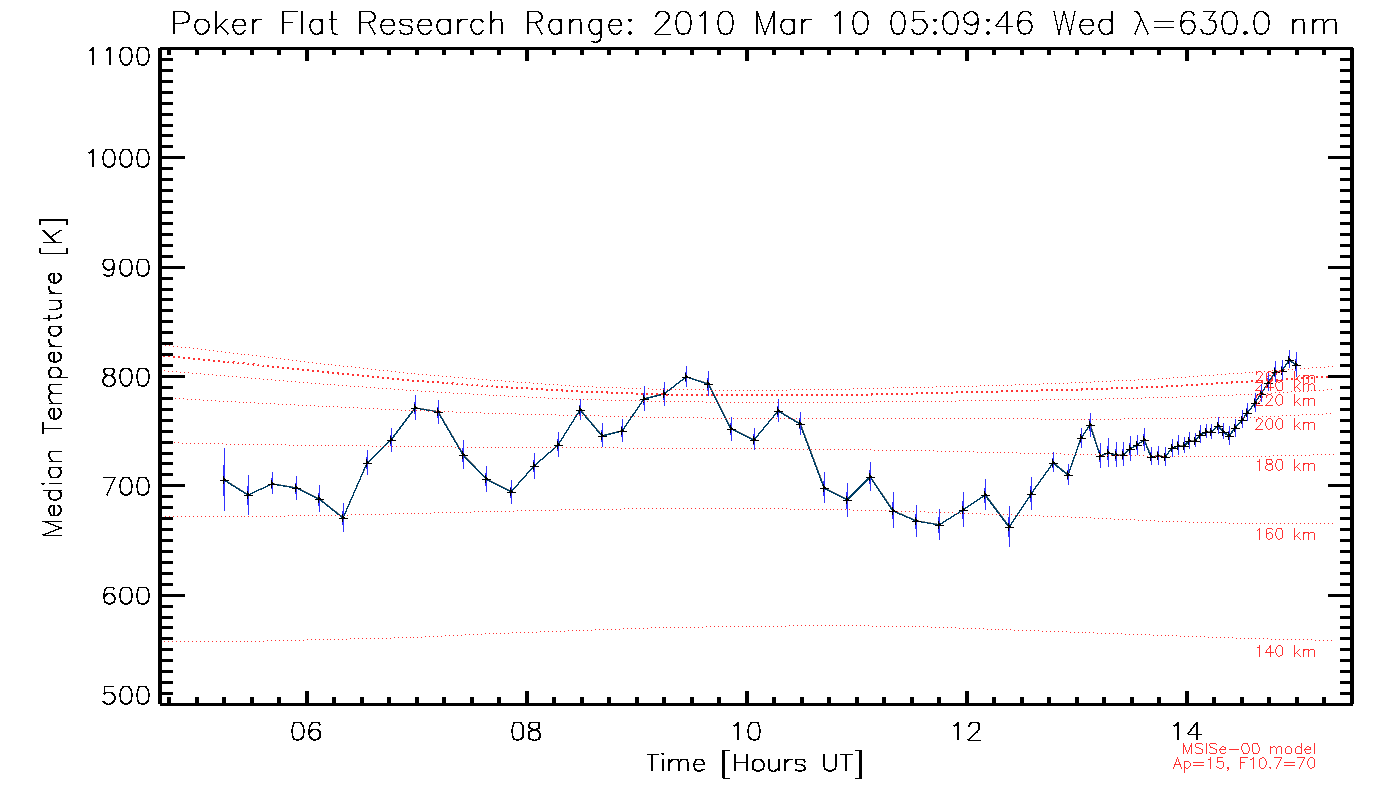Select the red 180 km altitude label

pos(1285,466)
